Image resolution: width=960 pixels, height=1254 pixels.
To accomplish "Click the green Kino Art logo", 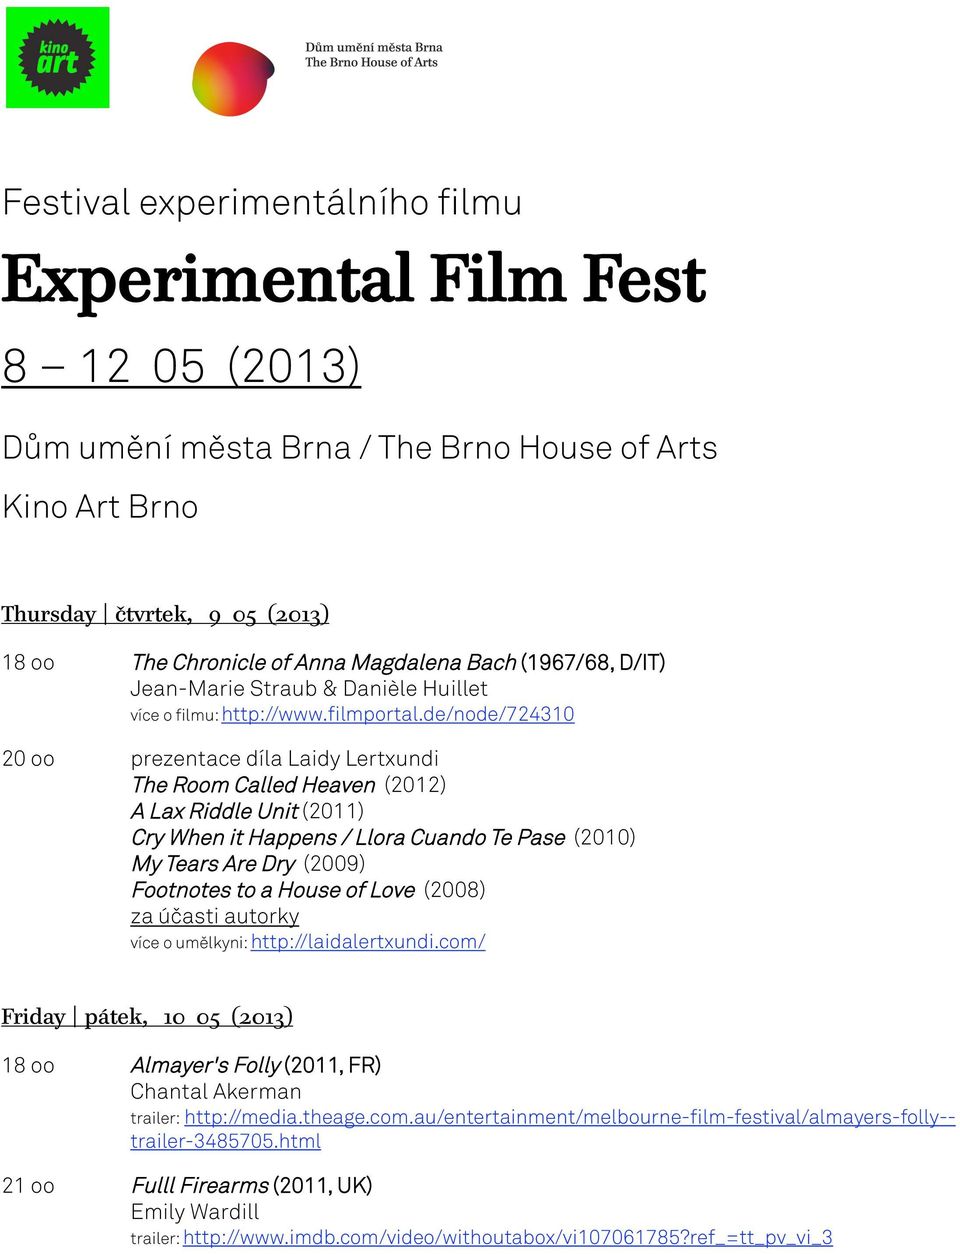I will (x=57, y=57).
